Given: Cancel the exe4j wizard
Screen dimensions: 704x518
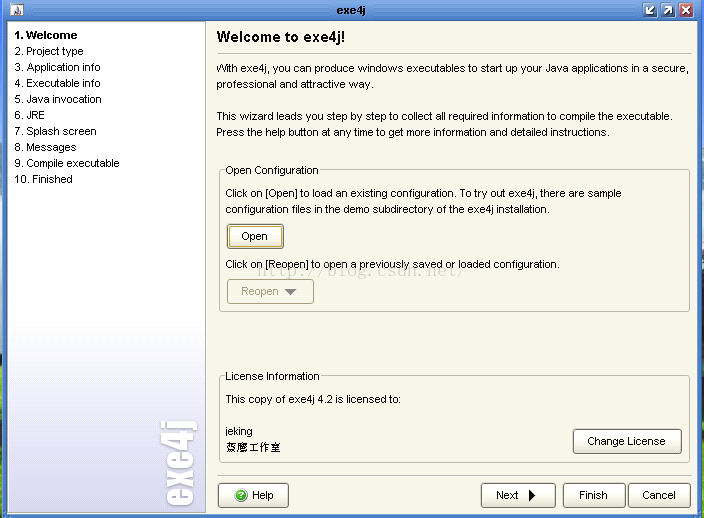Looking at the screenshot, I should click(659, 495).
